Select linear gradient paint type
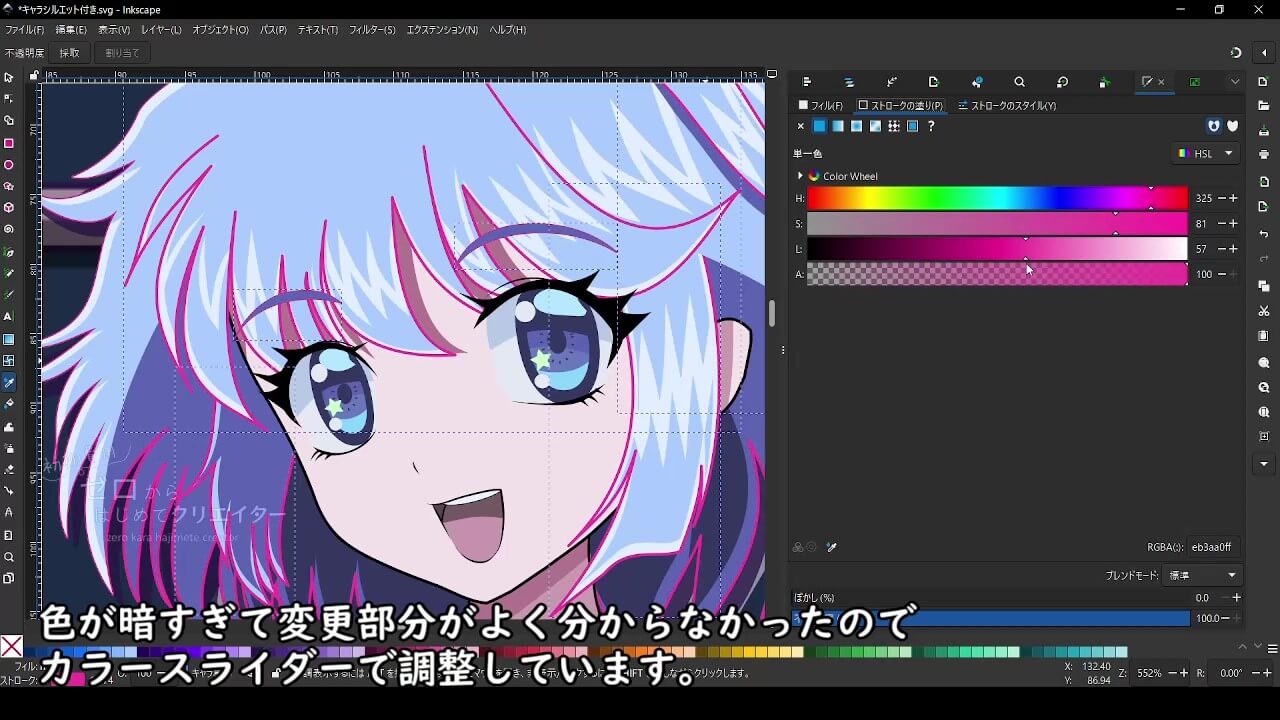 [838, 126]
